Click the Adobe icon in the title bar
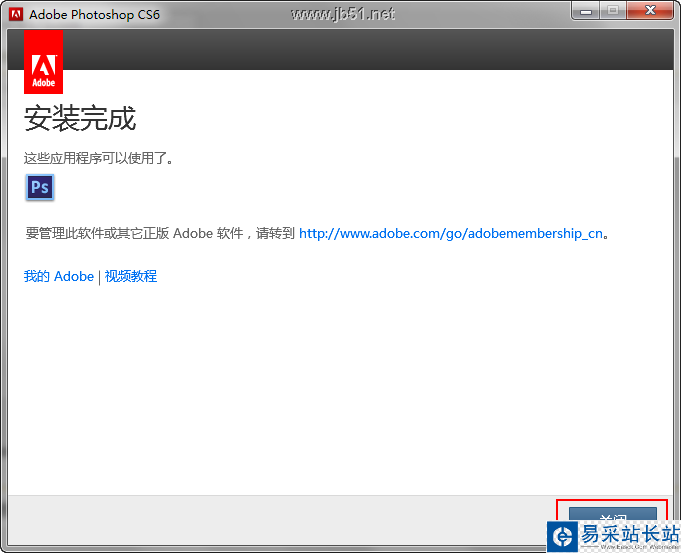The image size is (681, 553). 16,14
